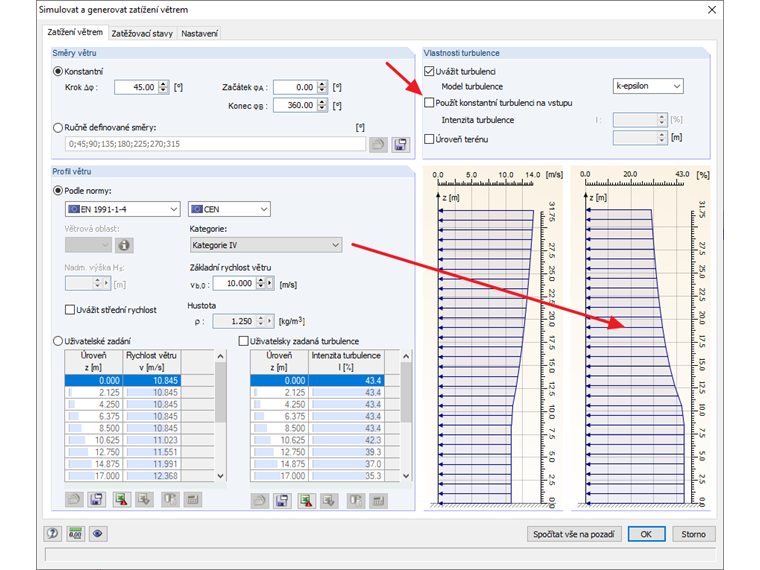Click the calculator icon under the turbulence table
Image resolution: width=760 pixels, height=570 pixels.
[x=379, y=501]
